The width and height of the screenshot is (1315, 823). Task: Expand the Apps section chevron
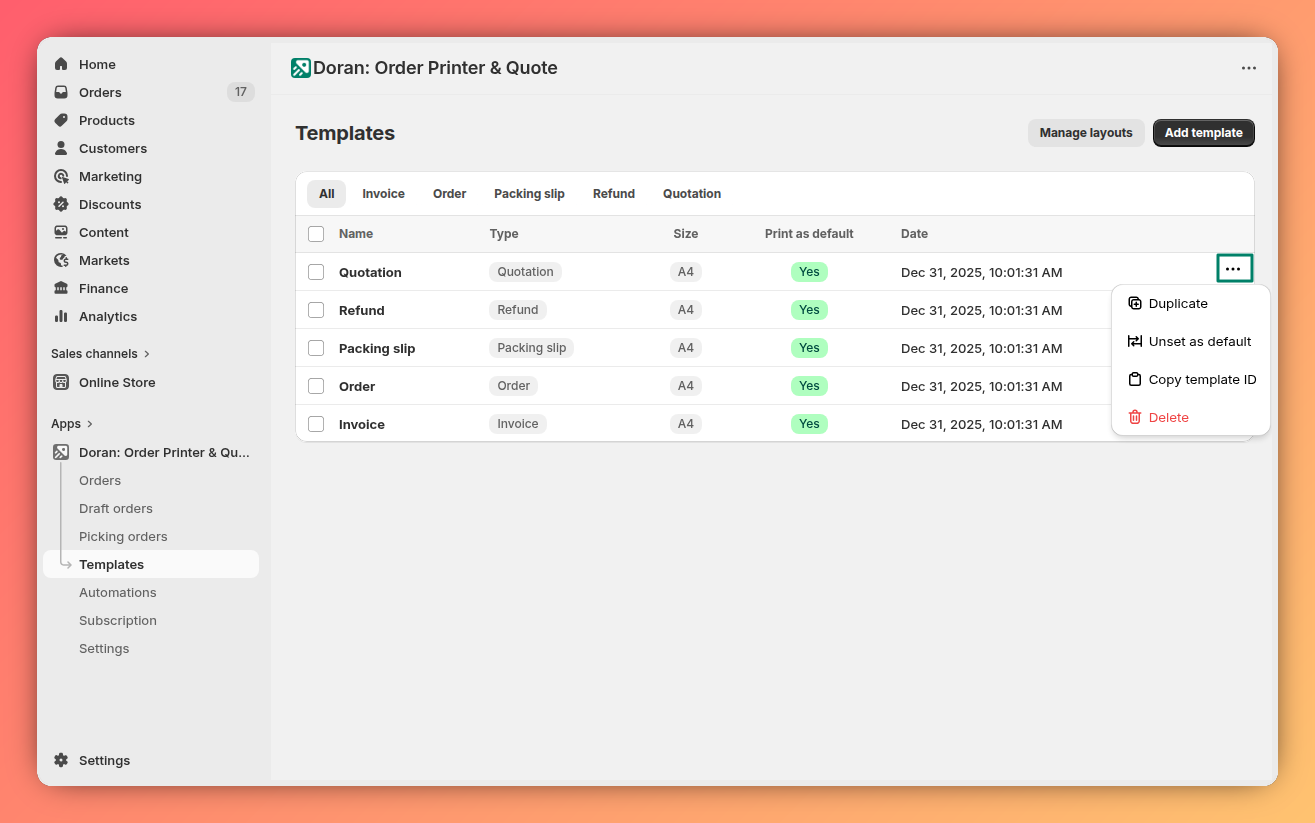(89, 424)
